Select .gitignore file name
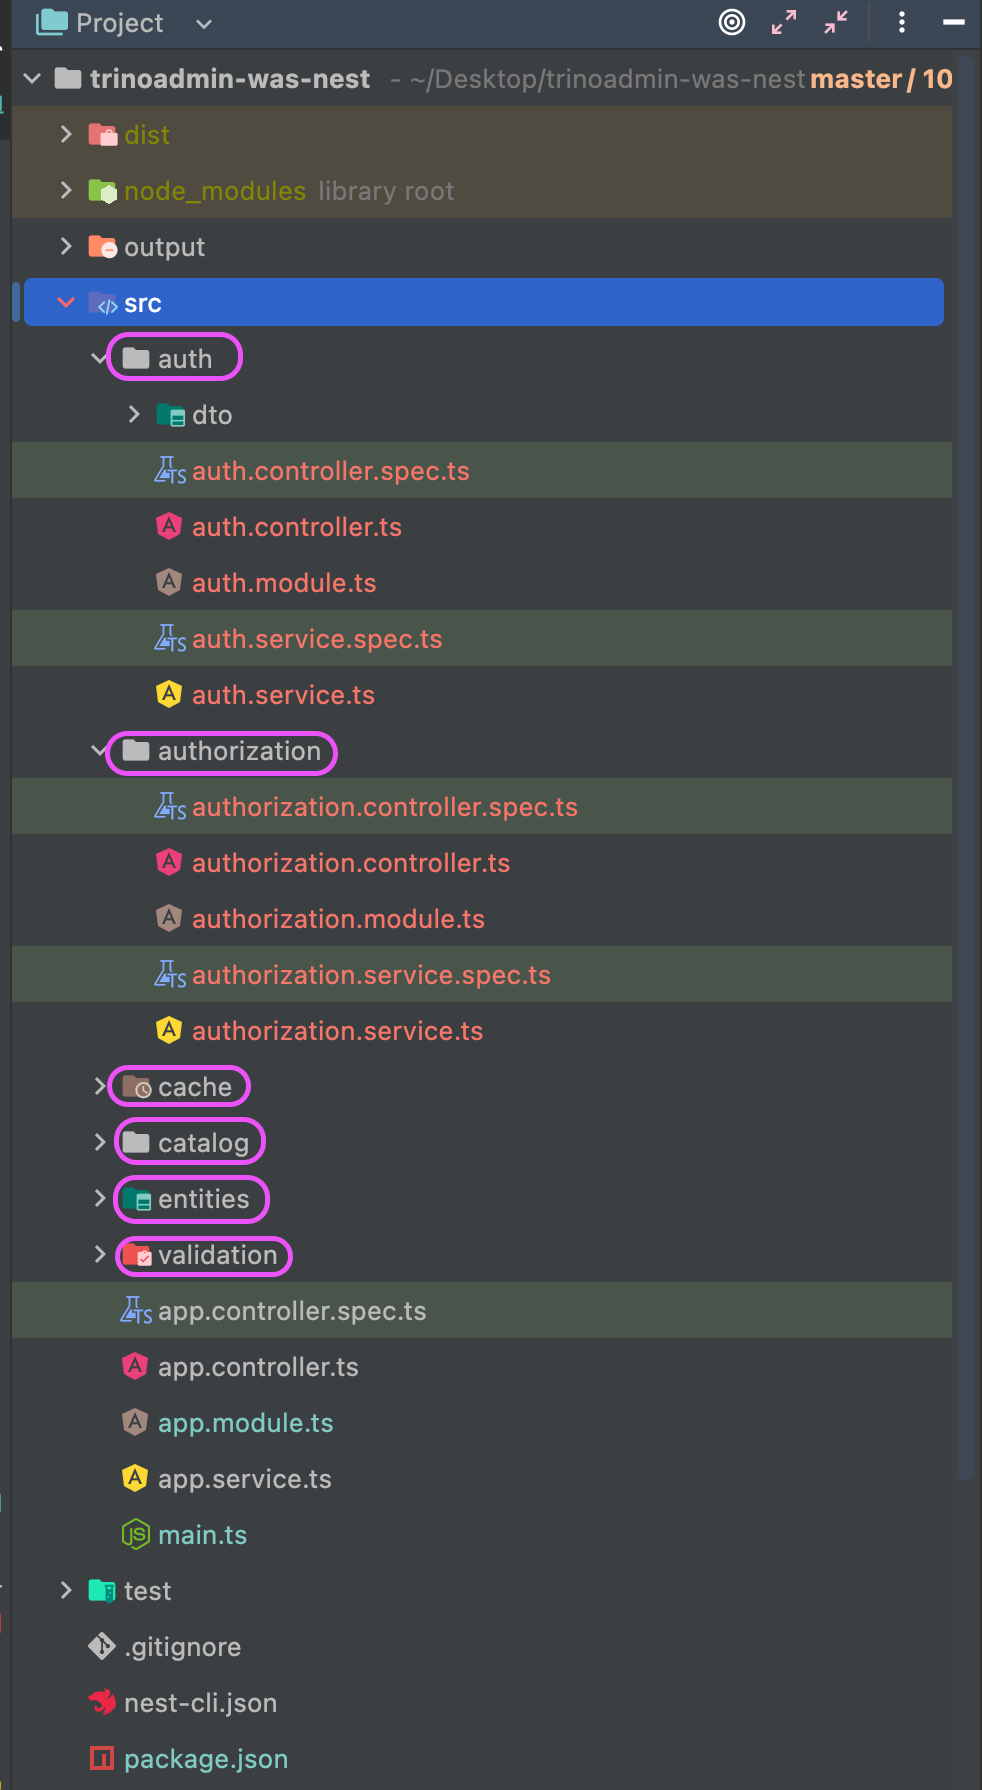Viewport: 982px width, 1790px height. [182, 1647]
